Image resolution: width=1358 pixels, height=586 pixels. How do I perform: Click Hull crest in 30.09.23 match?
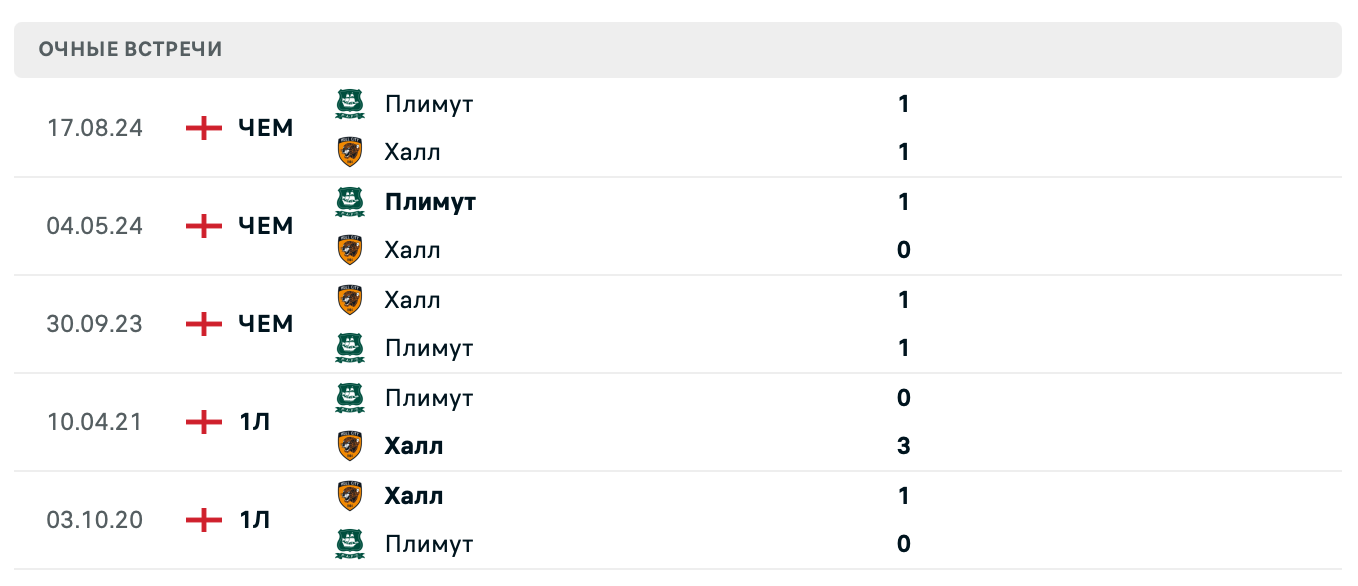(349, 300)
